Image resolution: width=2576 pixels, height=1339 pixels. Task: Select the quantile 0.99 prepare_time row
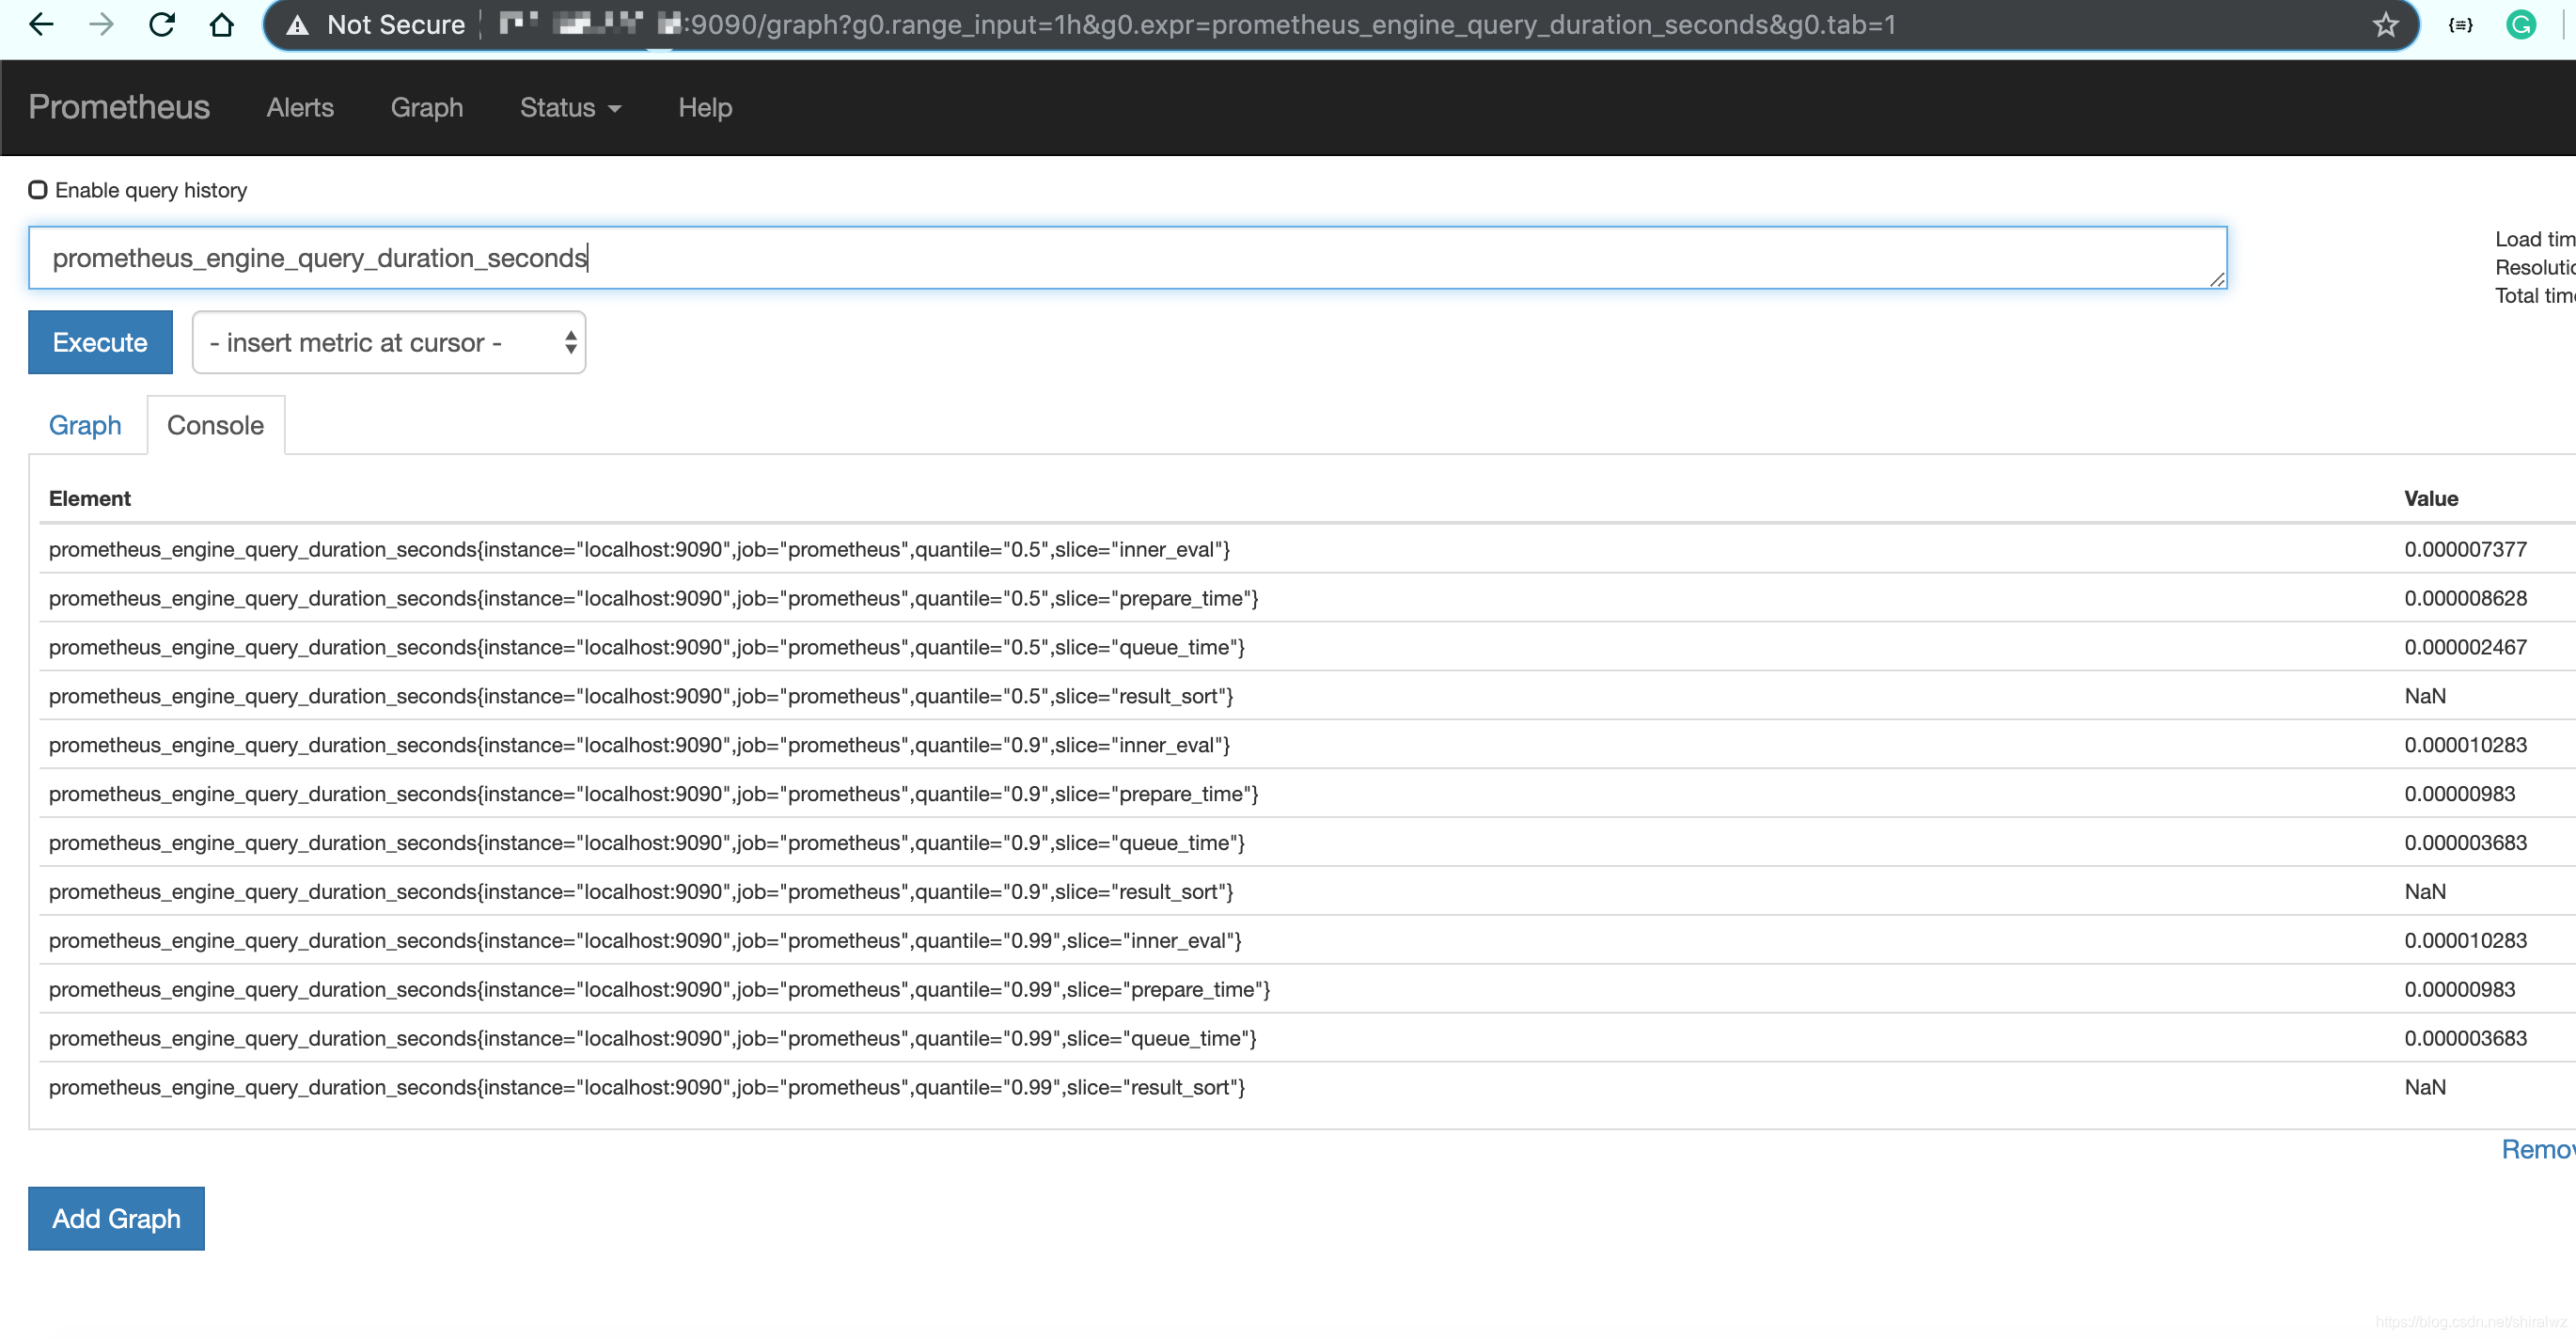click(x=1308, y=990)
